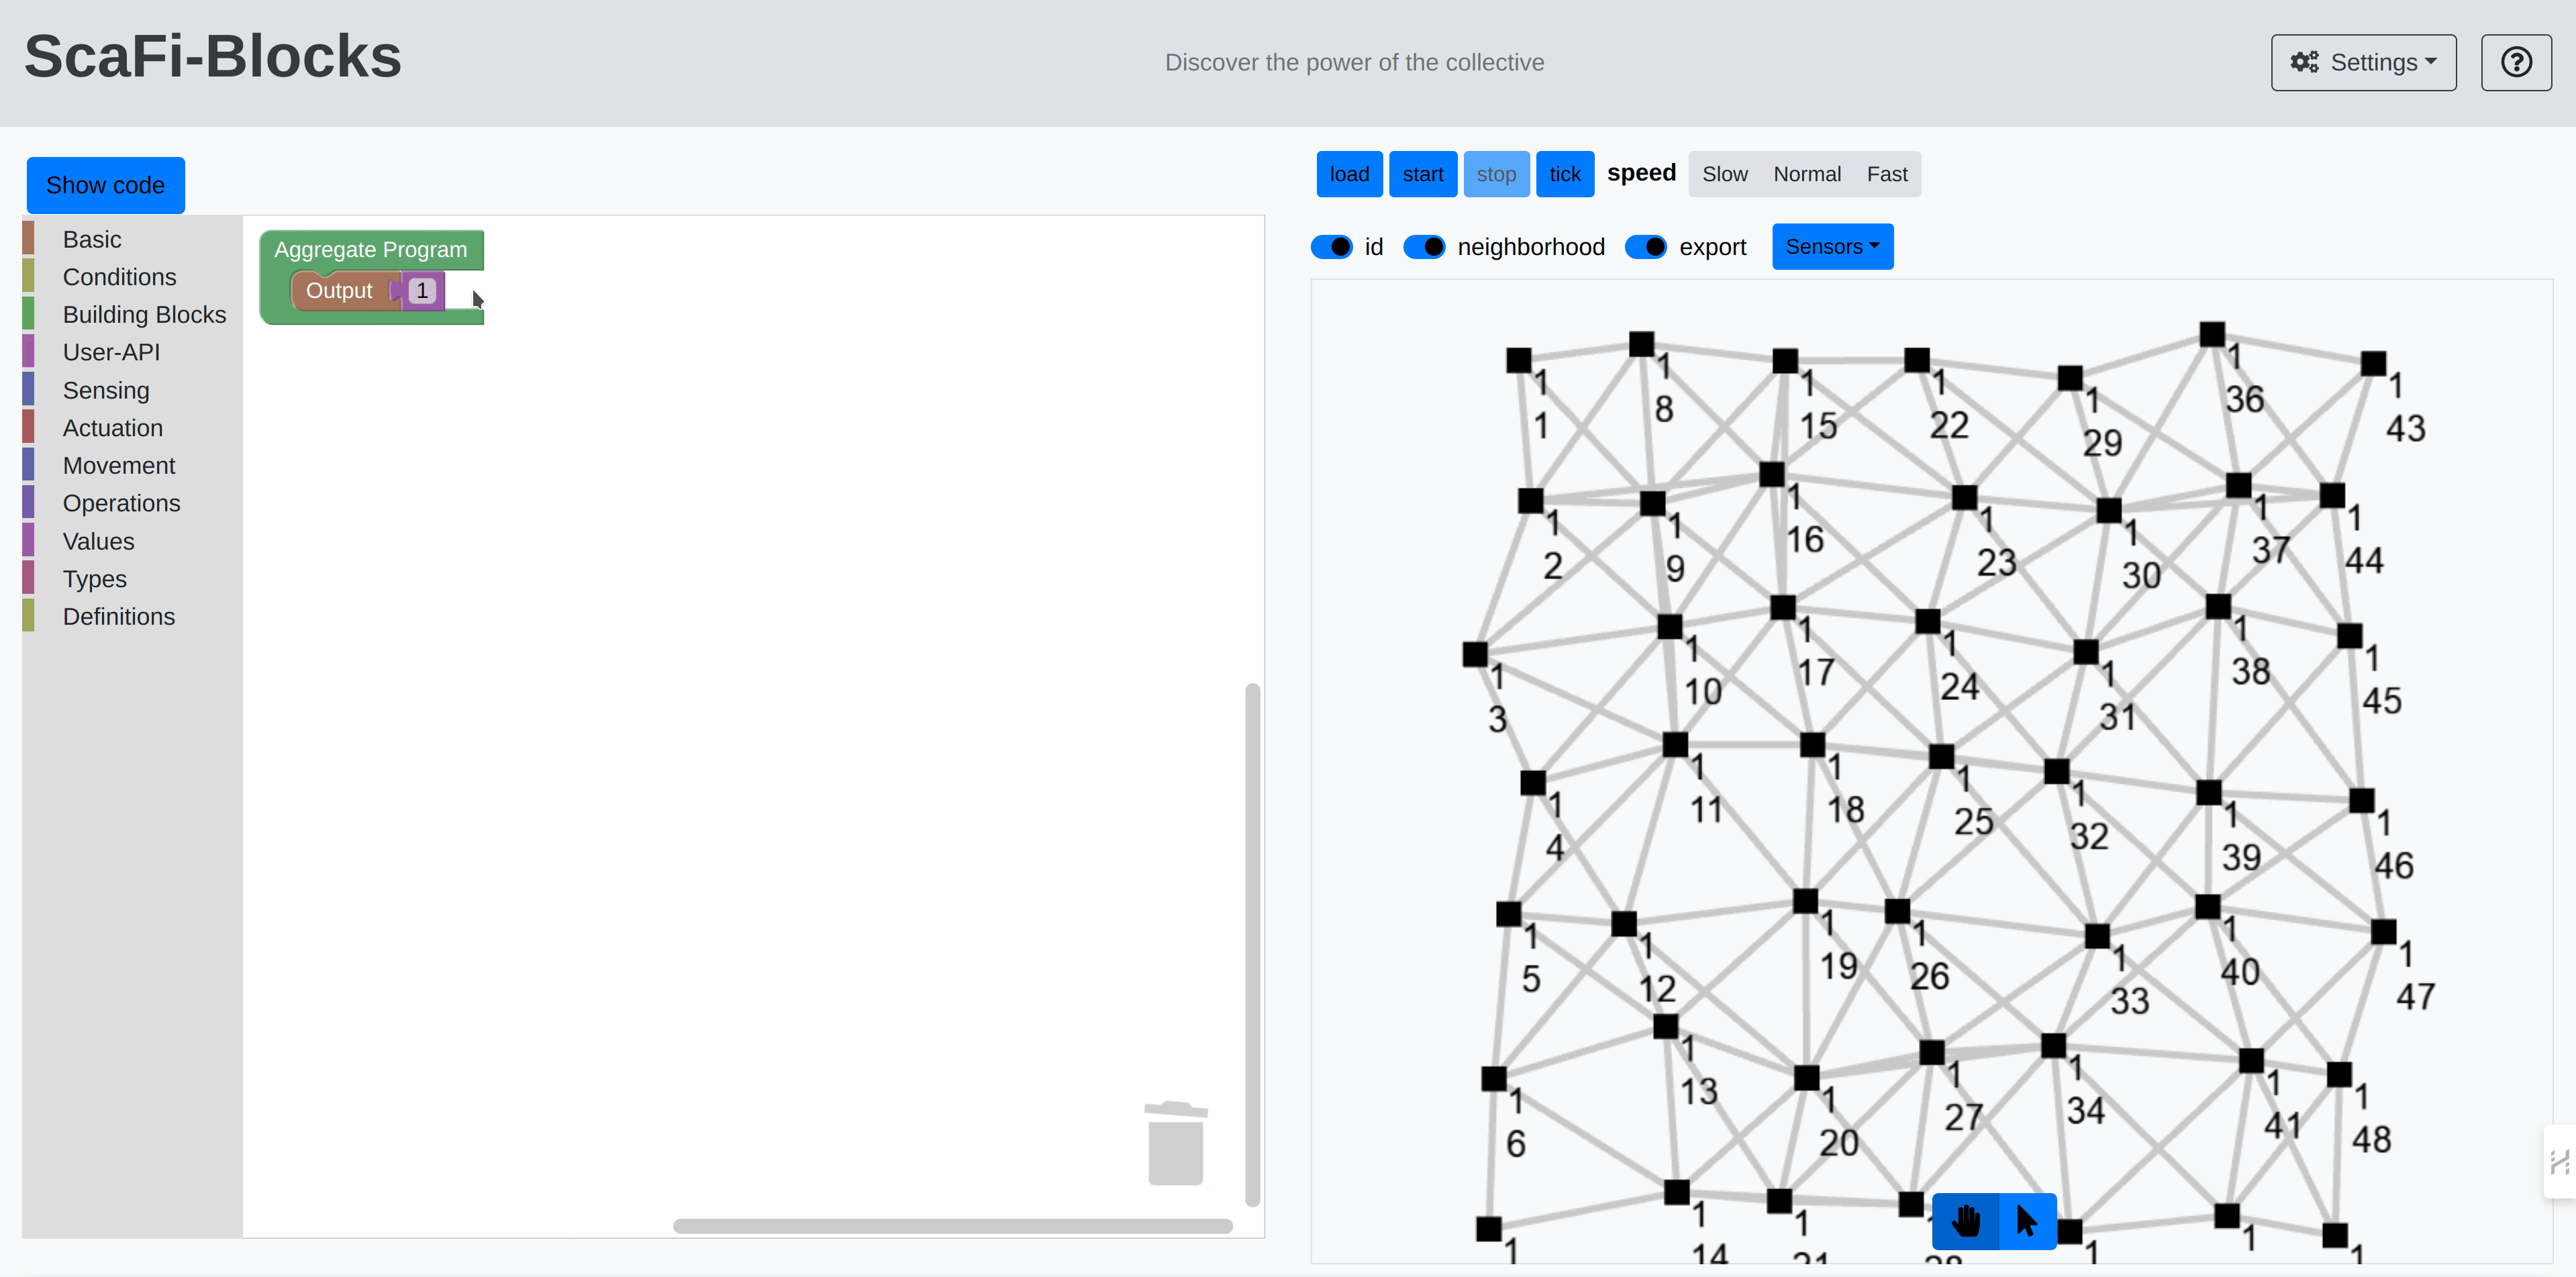This screenshot has width=2576, height=1277.
Task: Click the Normal speed option
Action: (x=1805, y=172)
